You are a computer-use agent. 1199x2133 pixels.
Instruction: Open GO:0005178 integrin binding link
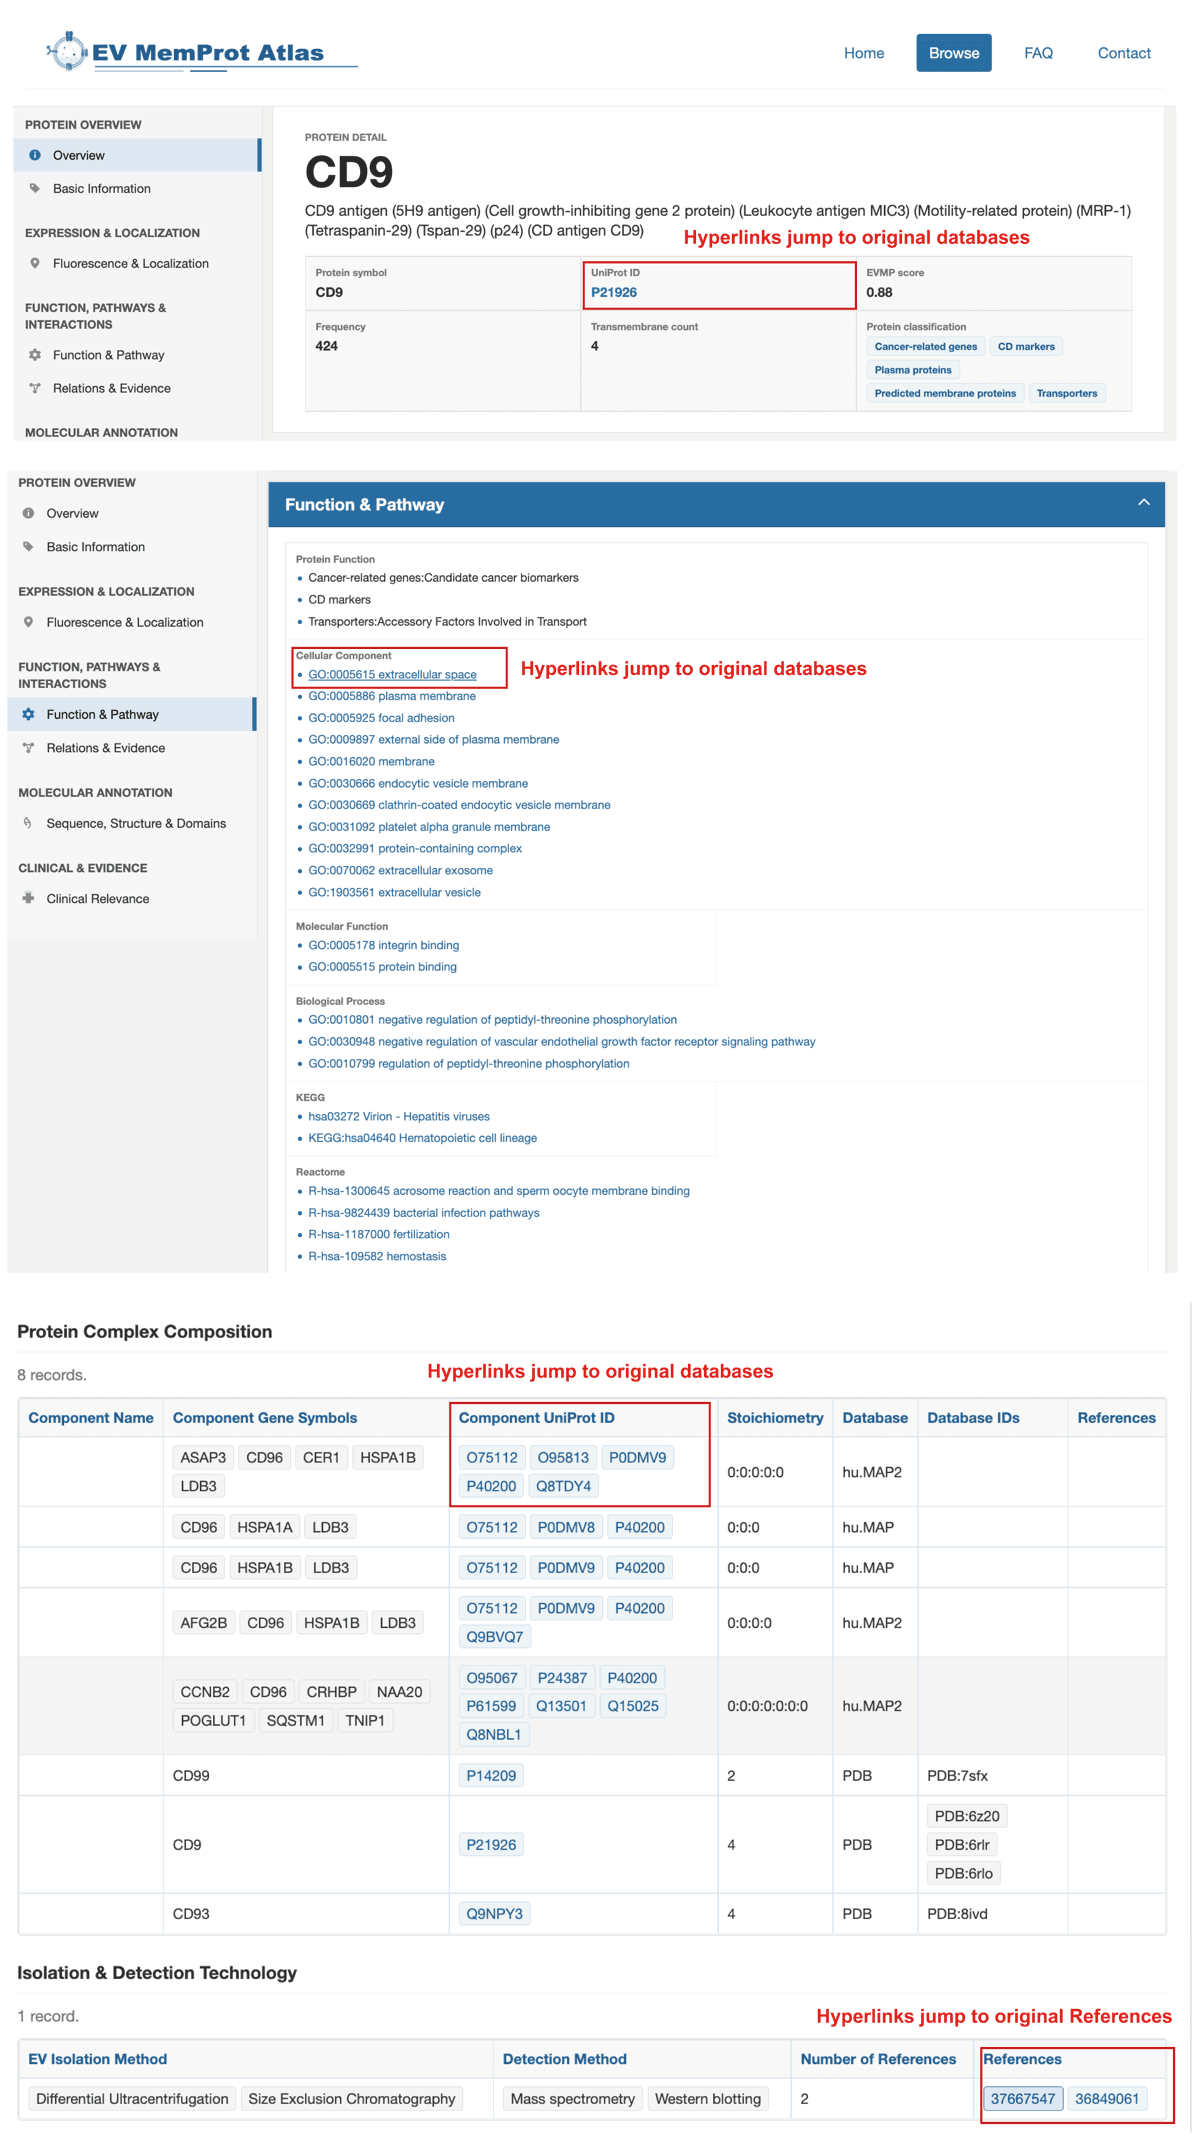click(383, 945)
